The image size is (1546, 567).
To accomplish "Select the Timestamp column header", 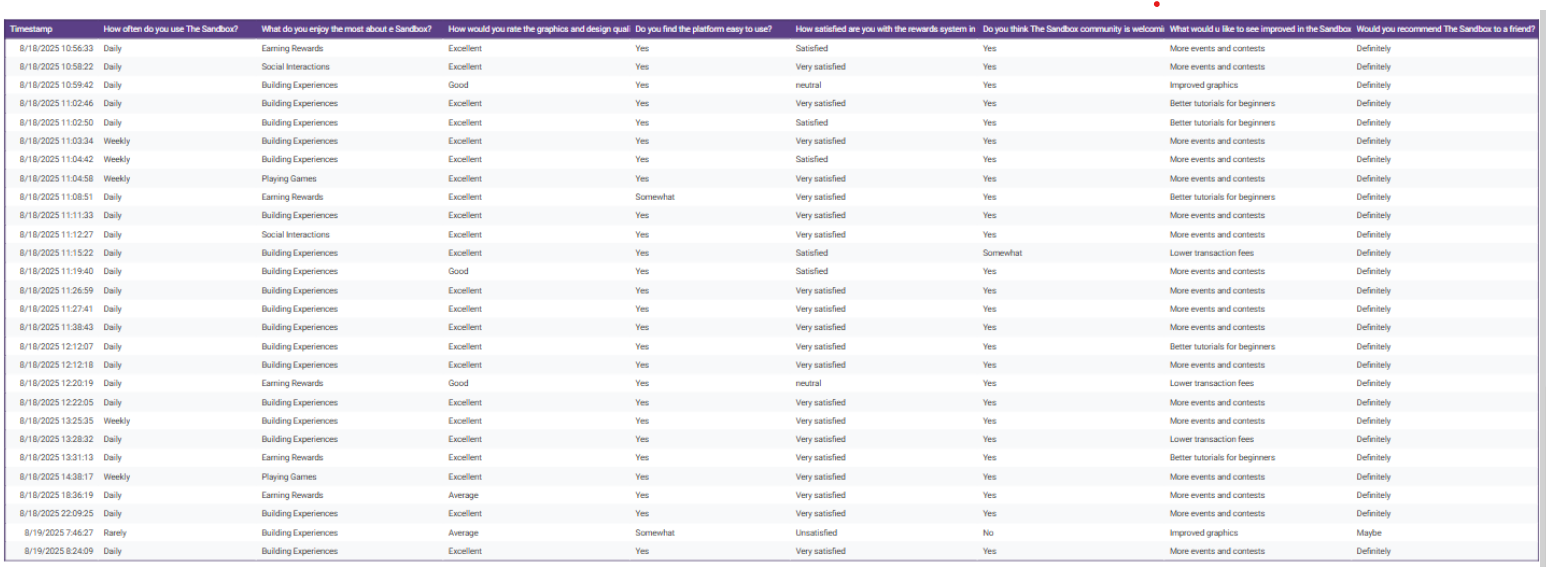I will (x=29, y=29).
